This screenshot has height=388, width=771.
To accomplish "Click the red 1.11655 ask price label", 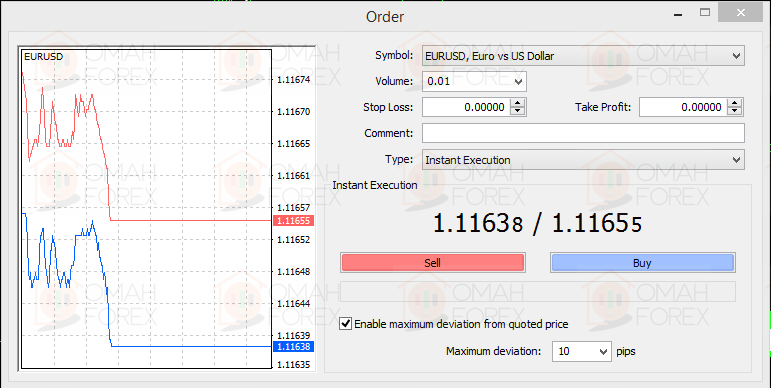I will click(294, 221).
